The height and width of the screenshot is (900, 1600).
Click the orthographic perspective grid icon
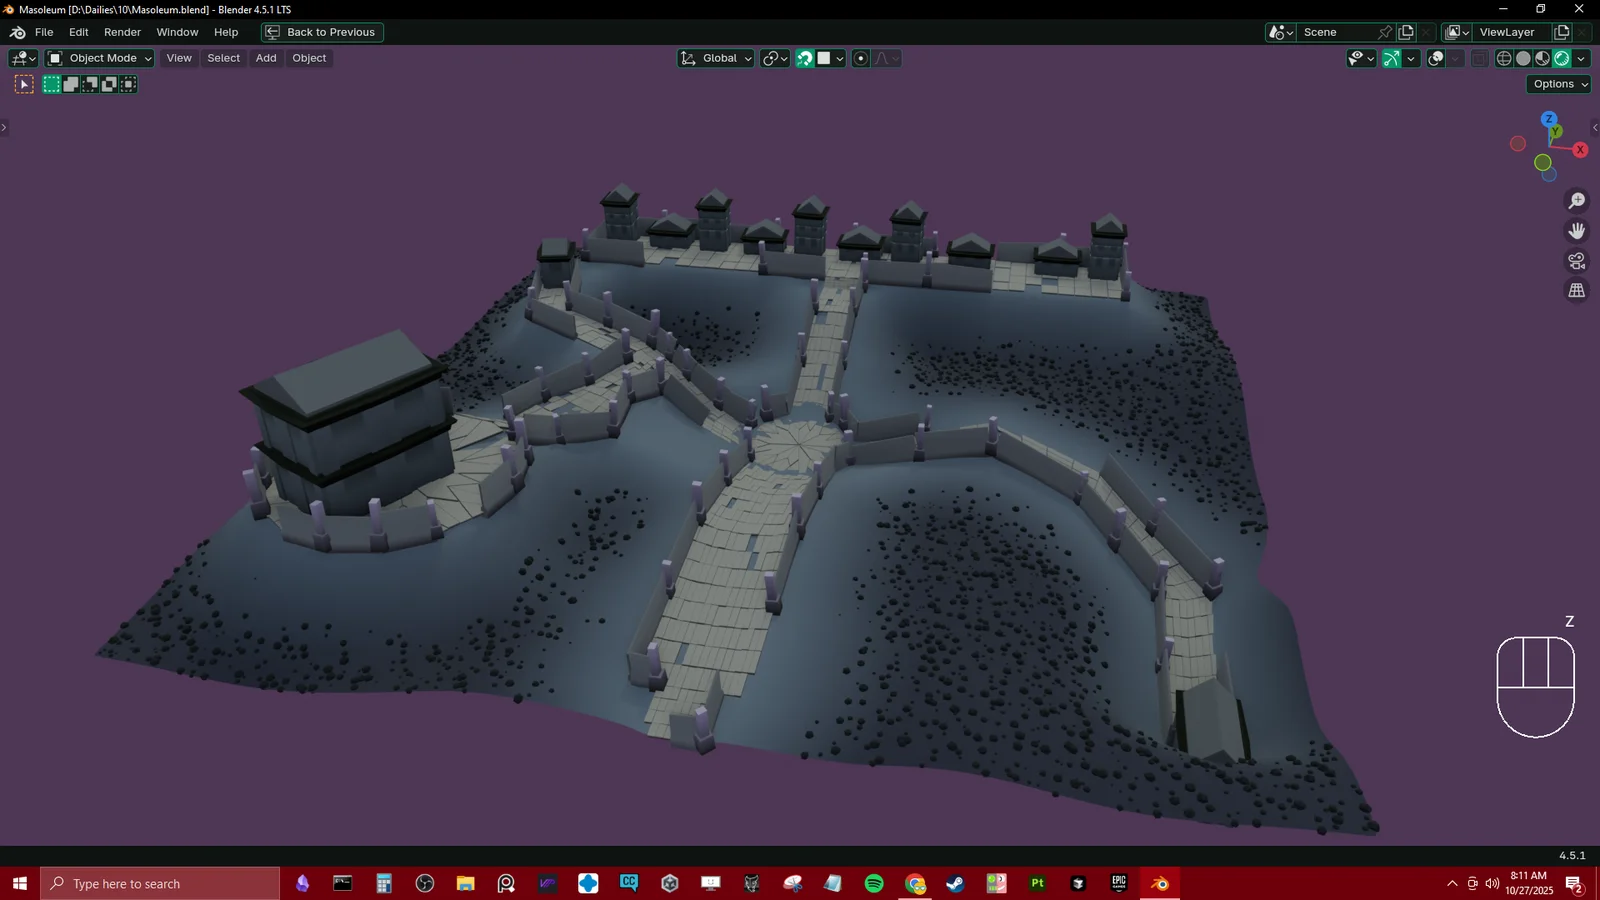[x=1577, y=291]
